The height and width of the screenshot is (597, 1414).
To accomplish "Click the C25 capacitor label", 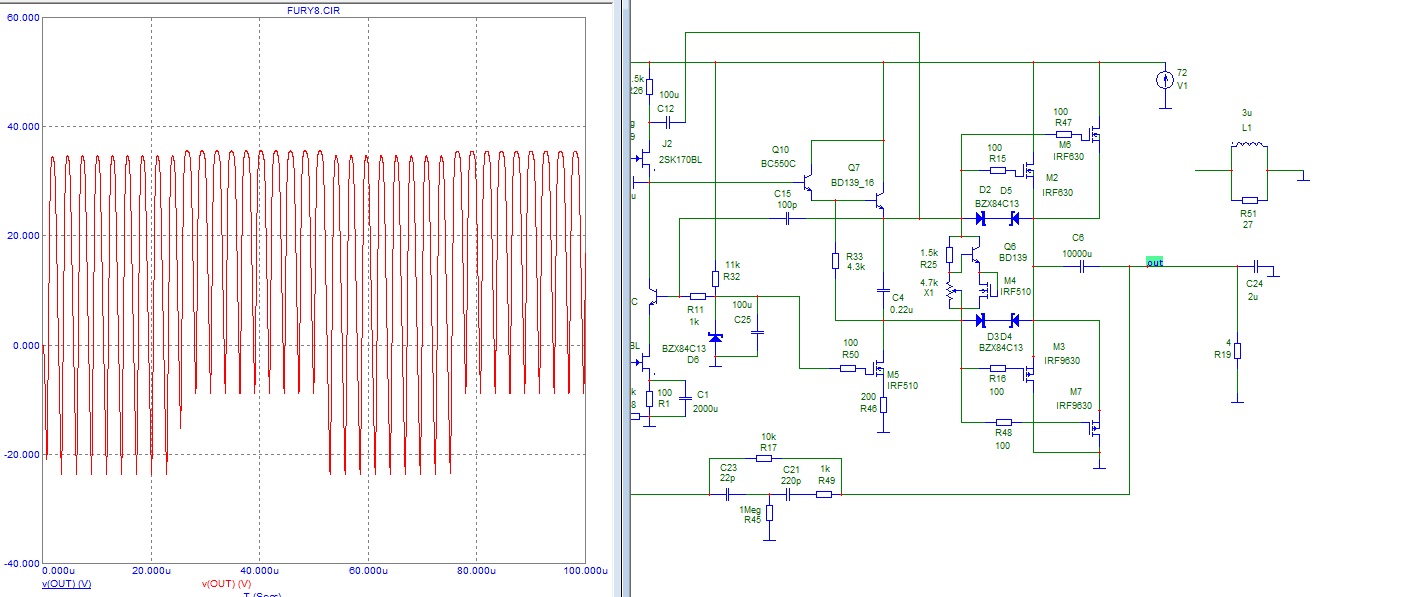I will (x=741, y=319).
